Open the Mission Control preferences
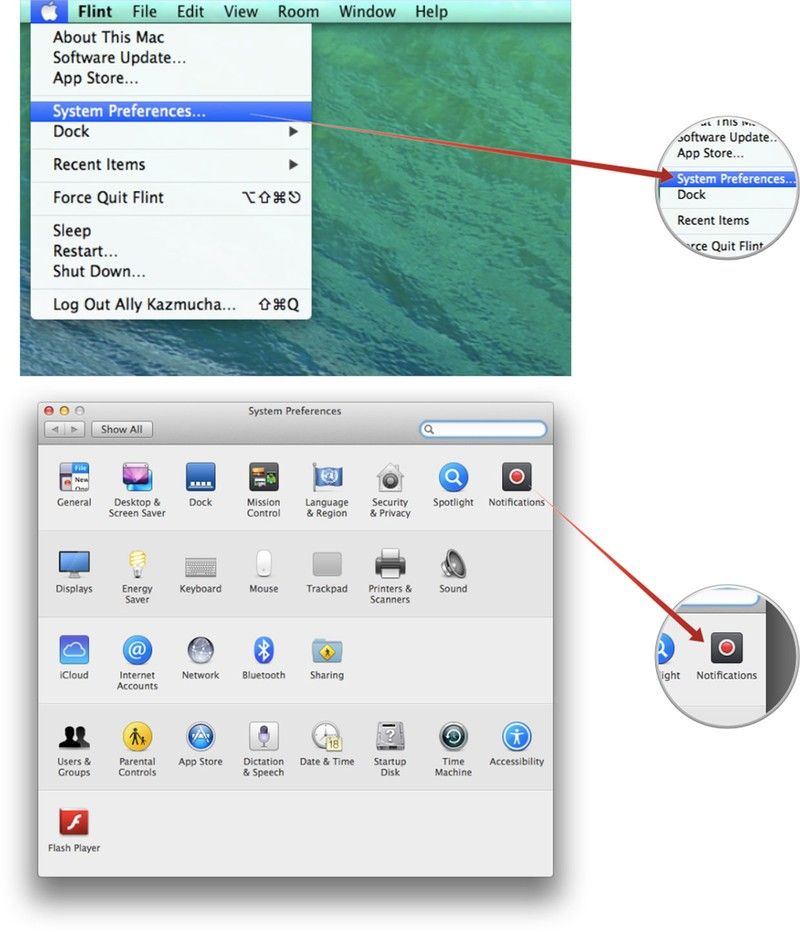Viewport: 800px width, 932px height. [x=263, y=478]
